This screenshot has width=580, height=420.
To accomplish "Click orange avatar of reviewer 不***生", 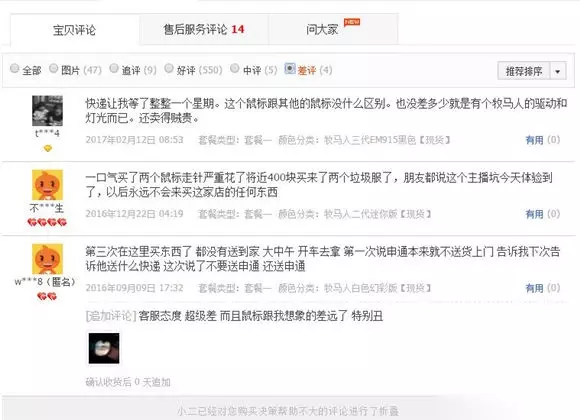I will (x=47, y=185).
